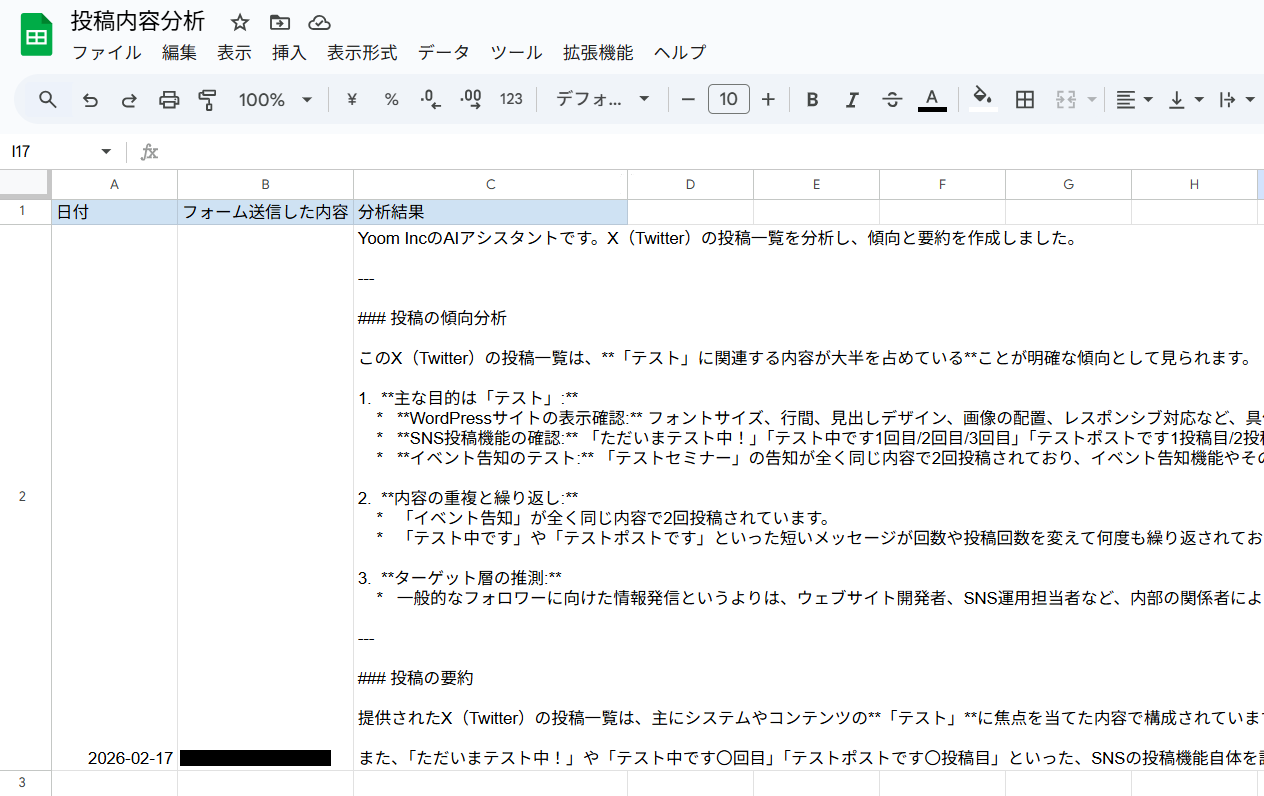Viewport: 1264px width, 796px height.
Task: Select the 分析結果 header cell
Action: coord(491,212)
